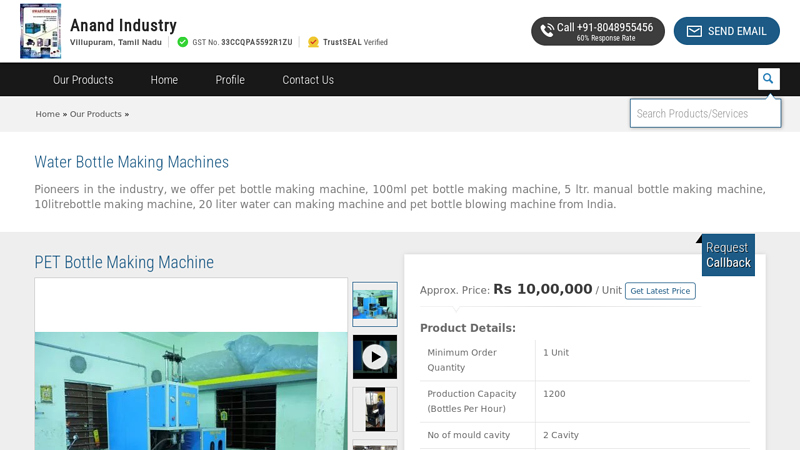Click the phone icon in the Call button
This screenshot has height=450, width=800.
point(547,31)
